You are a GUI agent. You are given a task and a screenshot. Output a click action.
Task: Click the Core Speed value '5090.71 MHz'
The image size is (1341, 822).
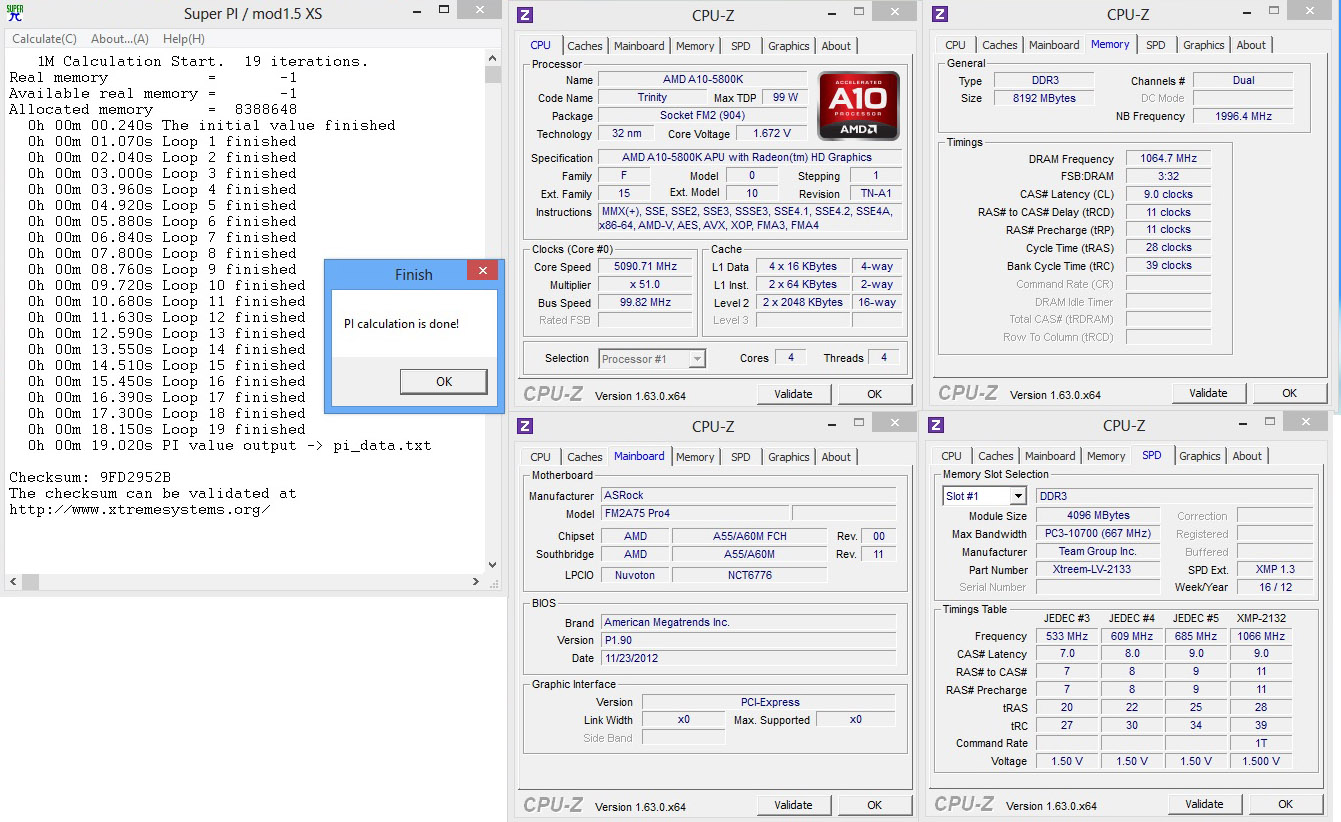coord(645,267)
